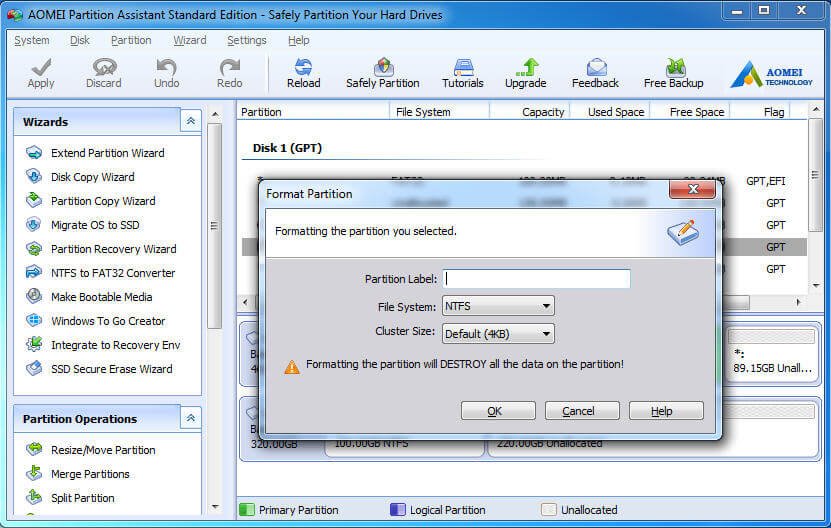Select the Disk 1 (GPT) heading
Viewport: 831px width, 528px height.
(x=287, y=148)
